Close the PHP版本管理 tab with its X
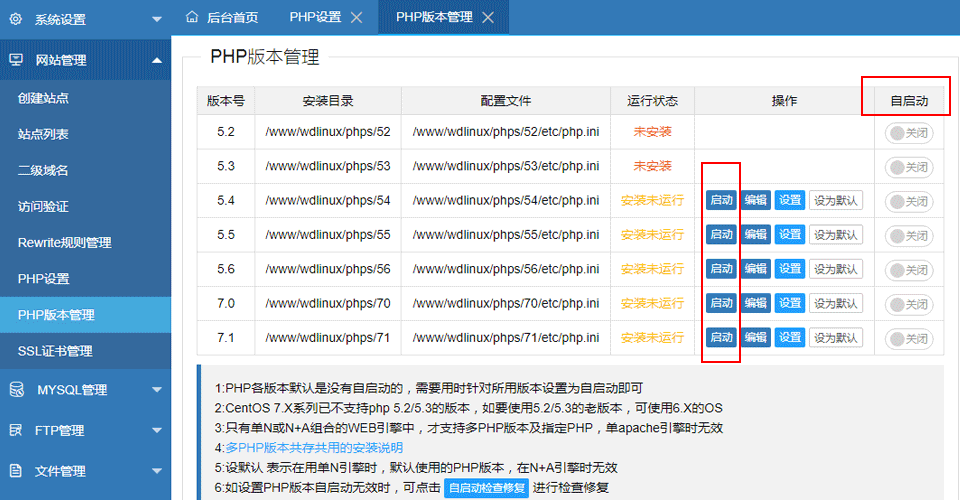The width and height of the screenshot is (960, 500). pyautogui.click(x=487, y=18)
